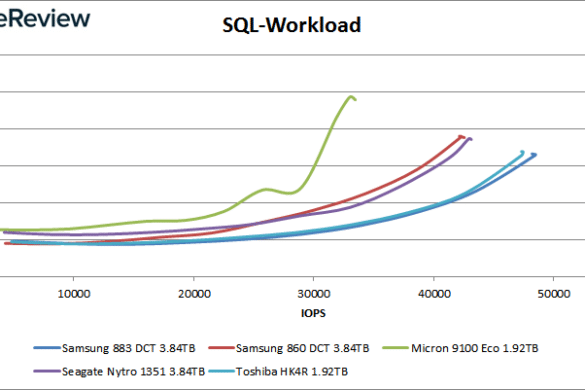Click the end point of the cyan Toshiba curve

[x=522, y=152]
